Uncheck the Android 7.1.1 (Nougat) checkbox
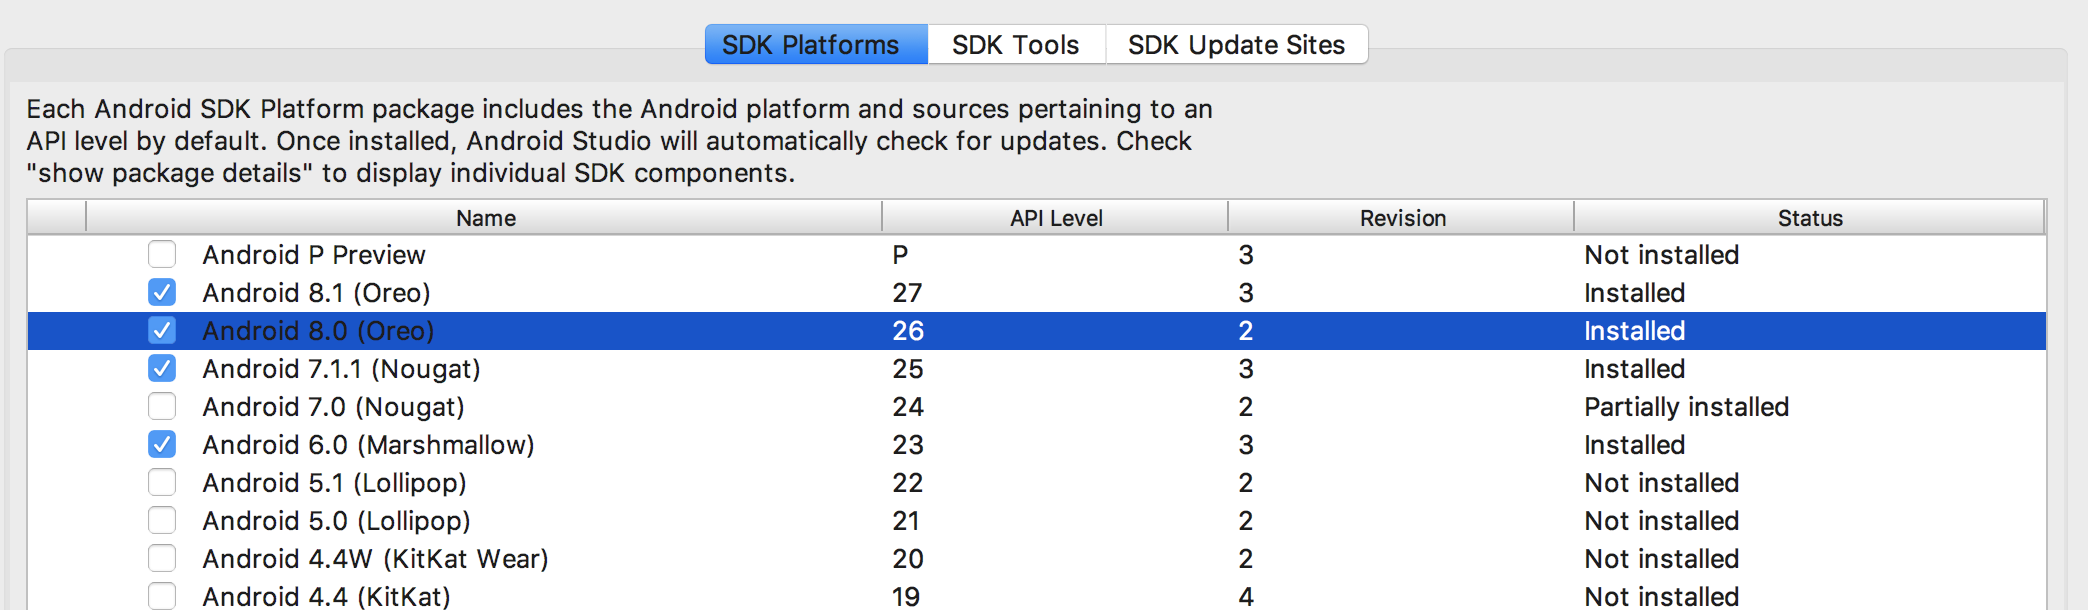2088x610 pixels. [x=162, y=368]
